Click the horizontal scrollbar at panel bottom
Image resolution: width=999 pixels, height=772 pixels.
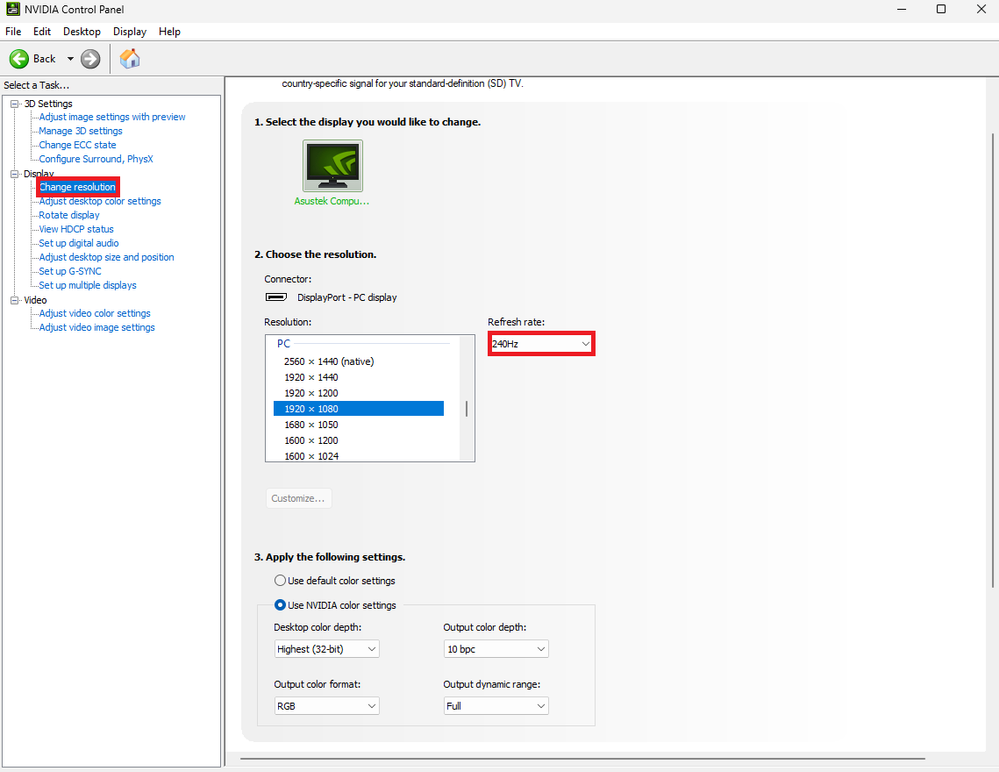click(x=582, y=759)
